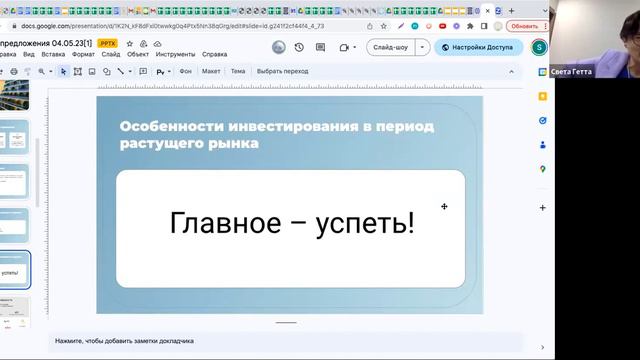This screenshot has height=360, width=640.
Task: Click collaborator avatar in header
Action: click(279, 47)
